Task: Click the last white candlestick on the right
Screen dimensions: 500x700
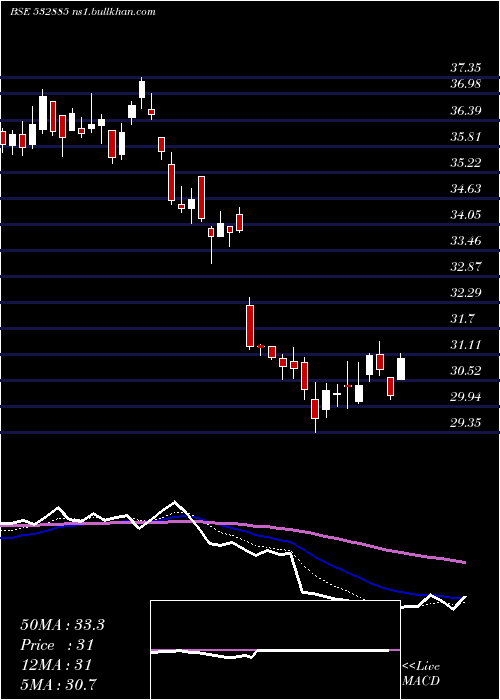Action: [401, 369]
